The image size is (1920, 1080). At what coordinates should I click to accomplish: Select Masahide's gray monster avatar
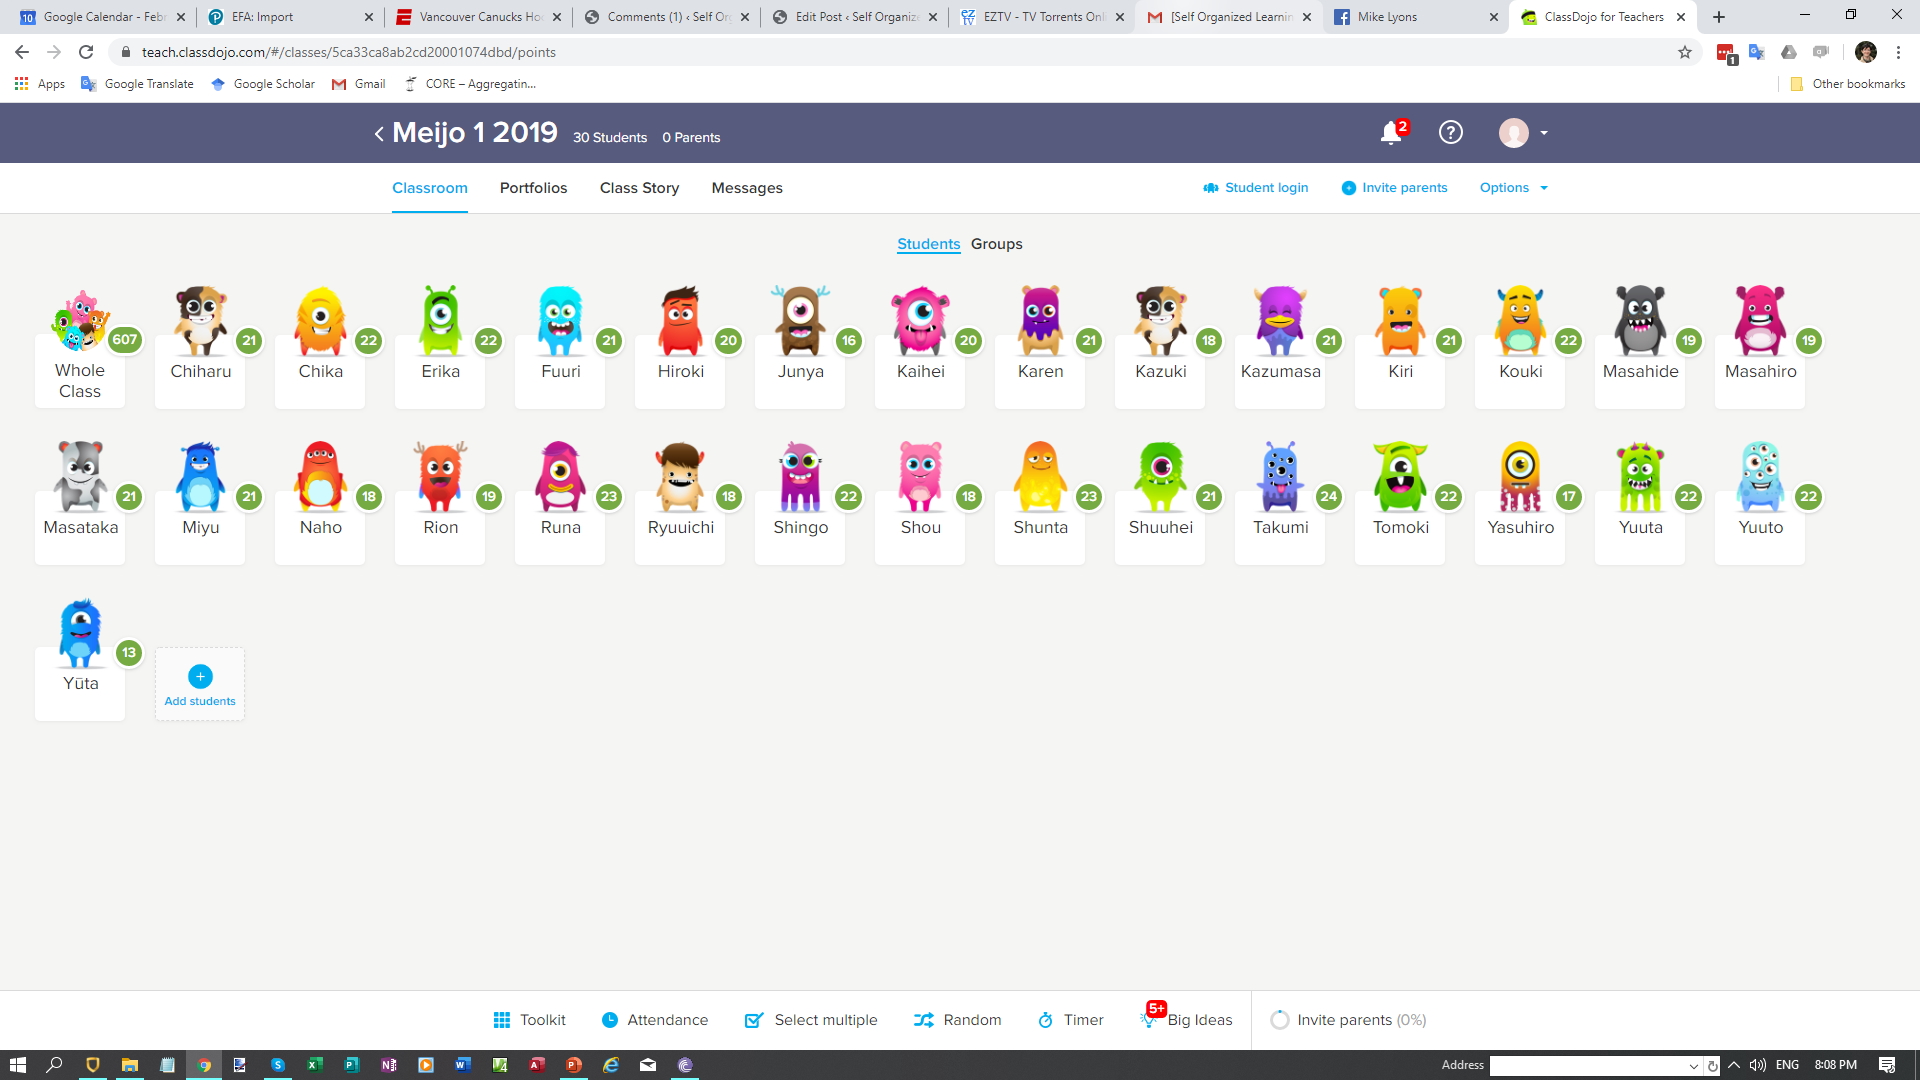1640,321
